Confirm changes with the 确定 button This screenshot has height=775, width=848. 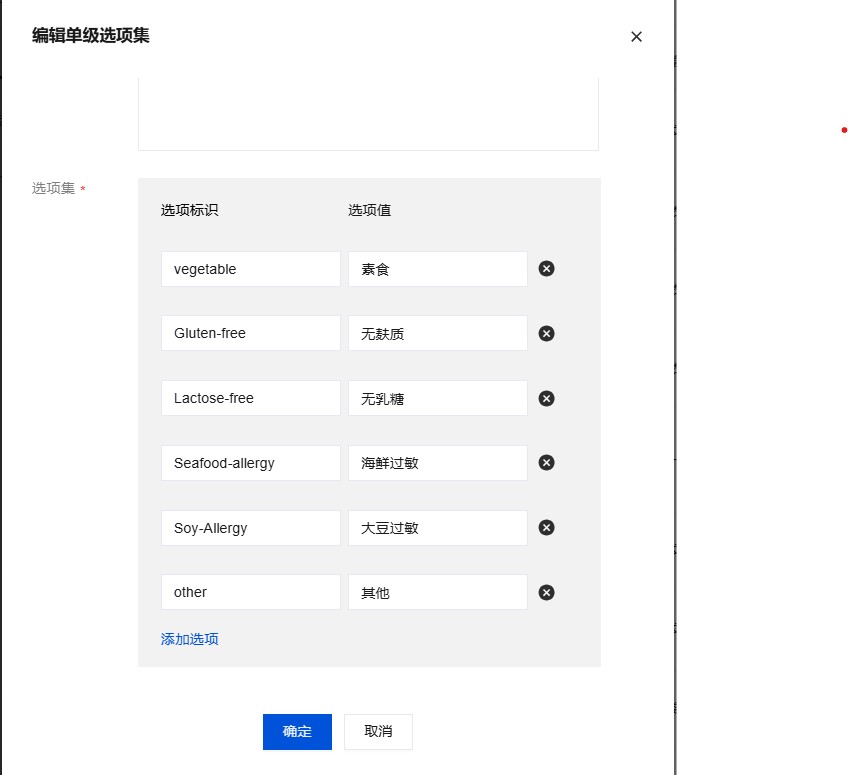[297, 731]
